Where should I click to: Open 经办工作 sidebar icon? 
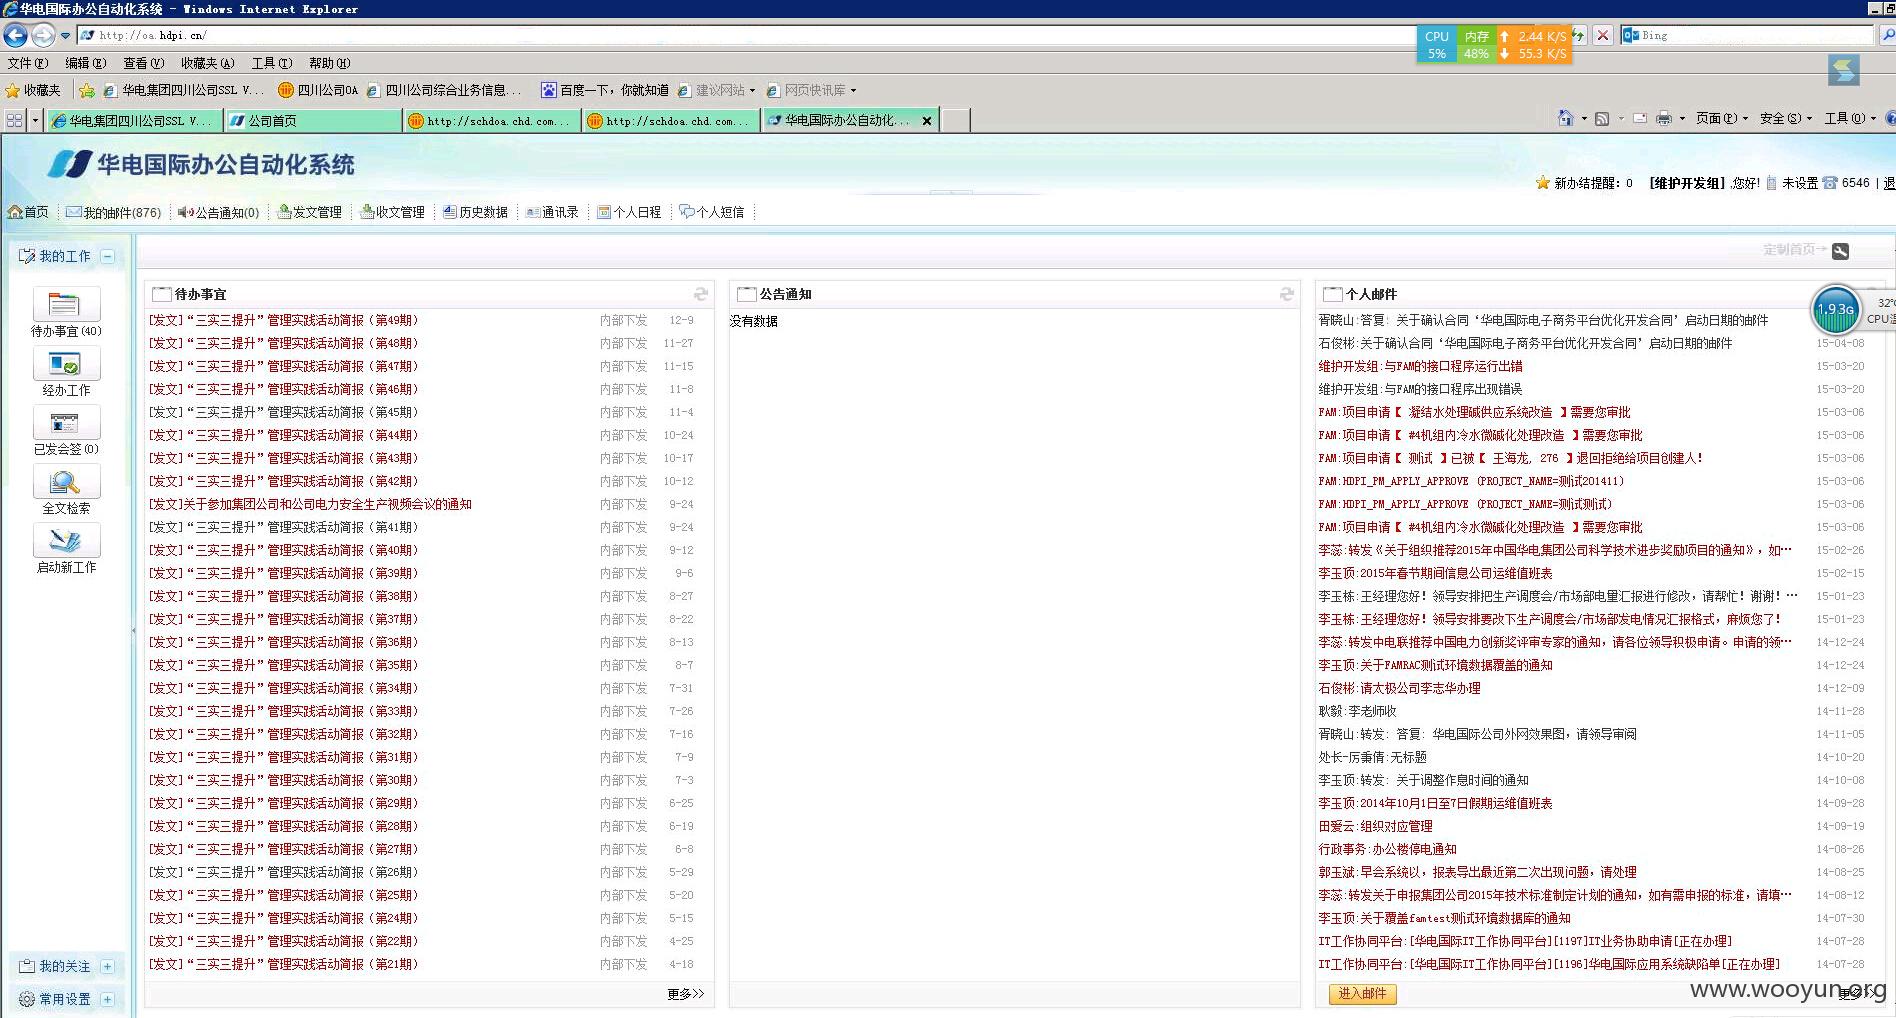[67, 364]
